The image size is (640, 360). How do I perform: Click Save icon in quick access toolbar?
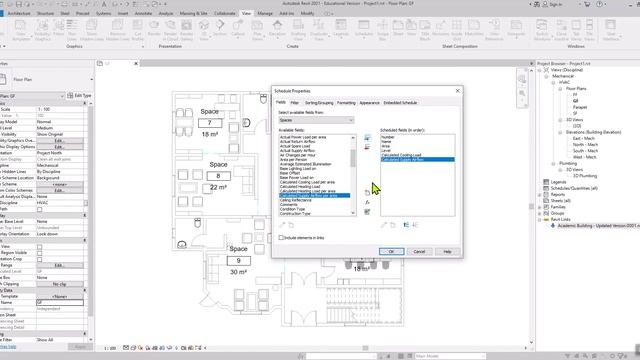tap(18, 4)
